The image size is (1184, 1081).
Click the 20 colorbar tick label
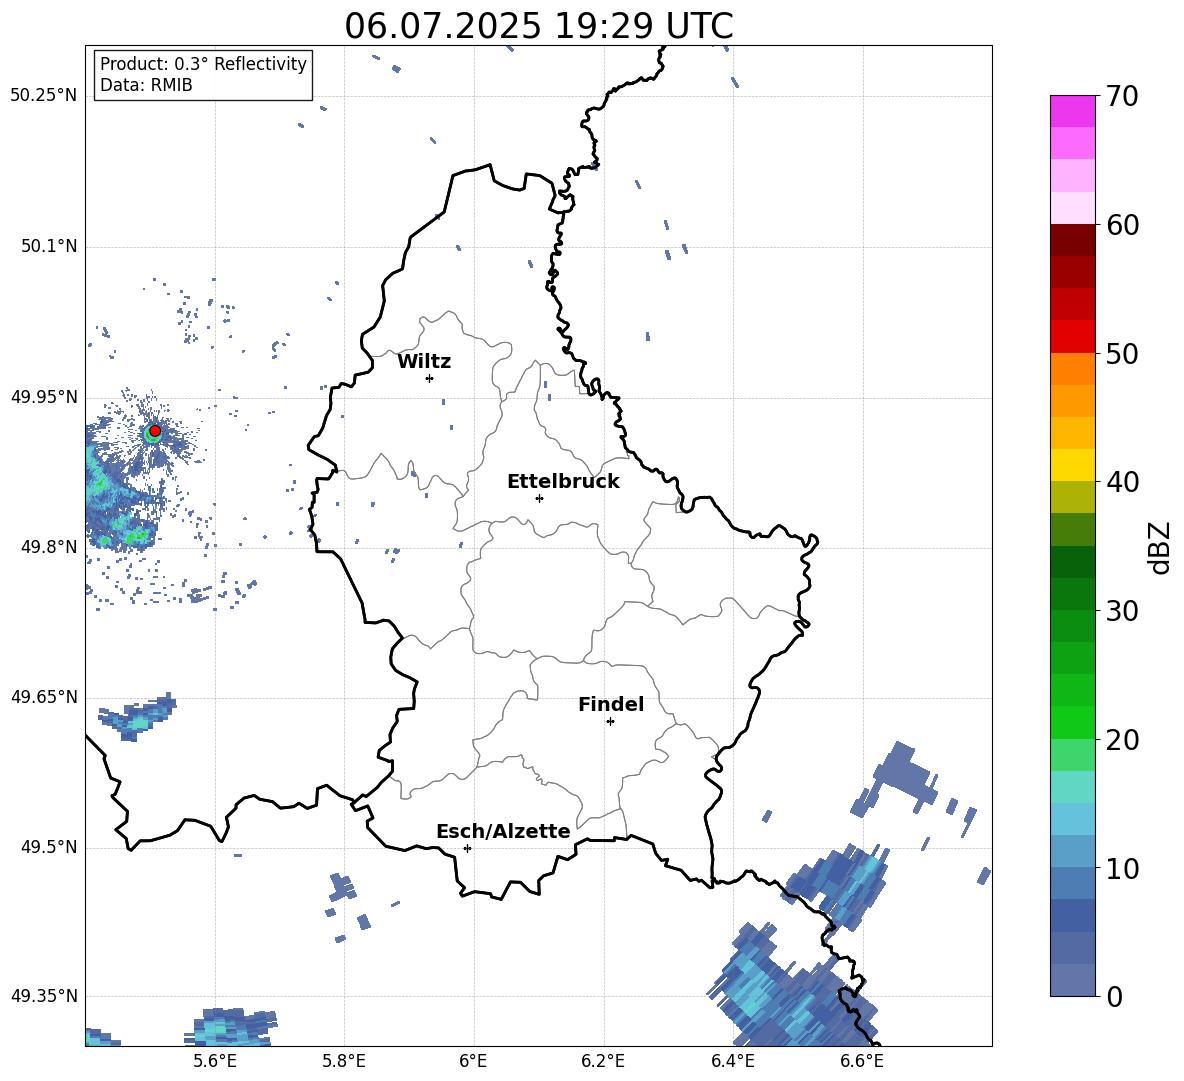pos(1122,740)
